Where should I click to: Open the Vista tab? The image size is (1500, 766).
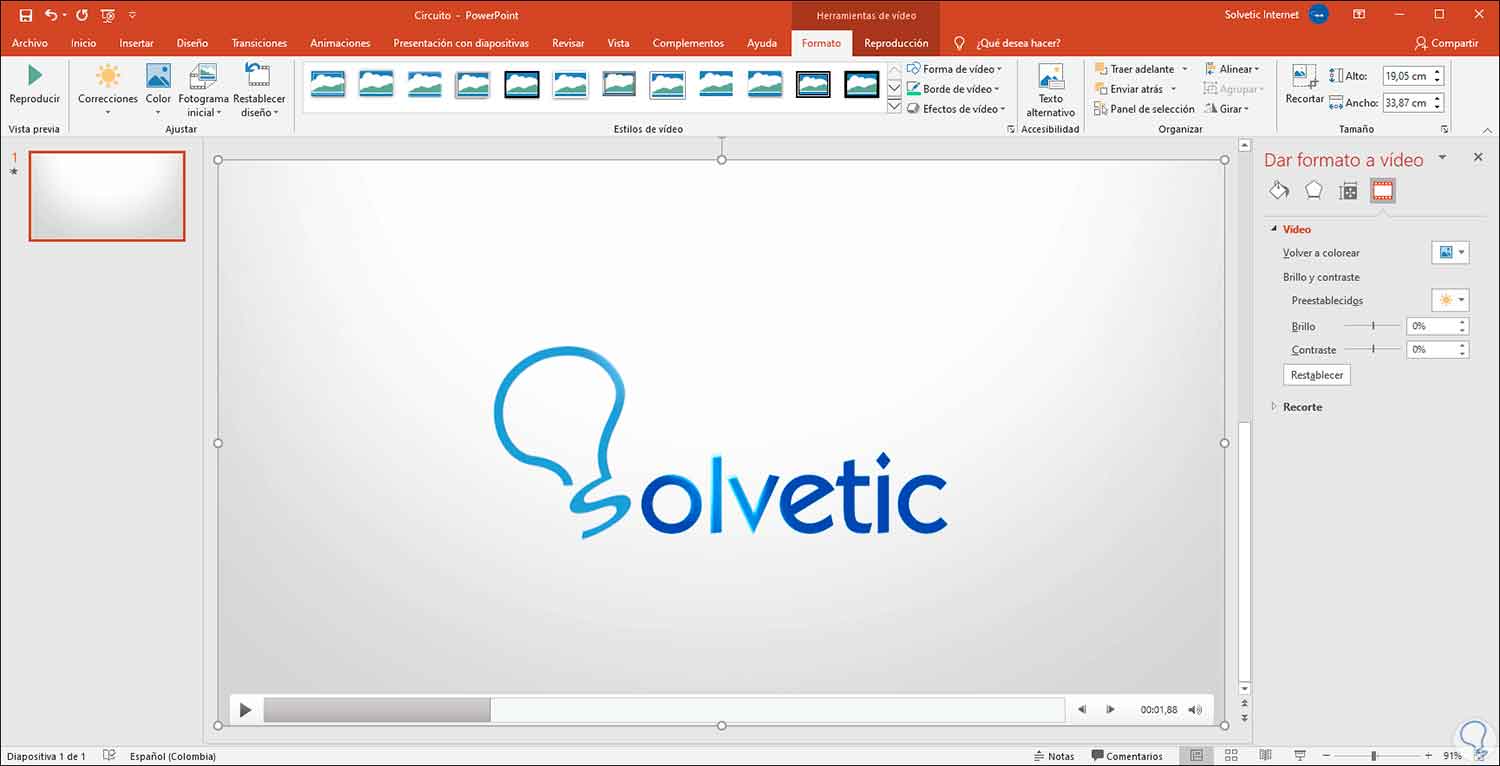618,43
